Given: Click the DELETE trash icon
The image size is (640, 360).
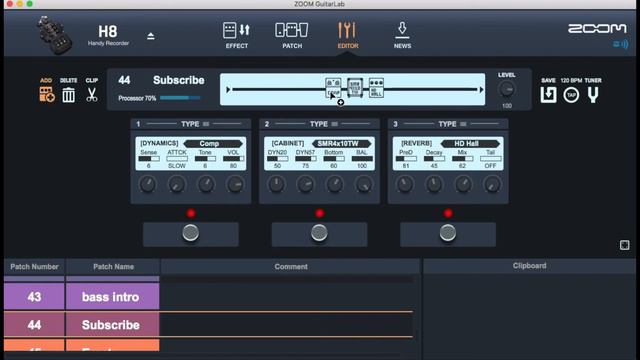Looking at the screenshot, I should click(69, 95).
